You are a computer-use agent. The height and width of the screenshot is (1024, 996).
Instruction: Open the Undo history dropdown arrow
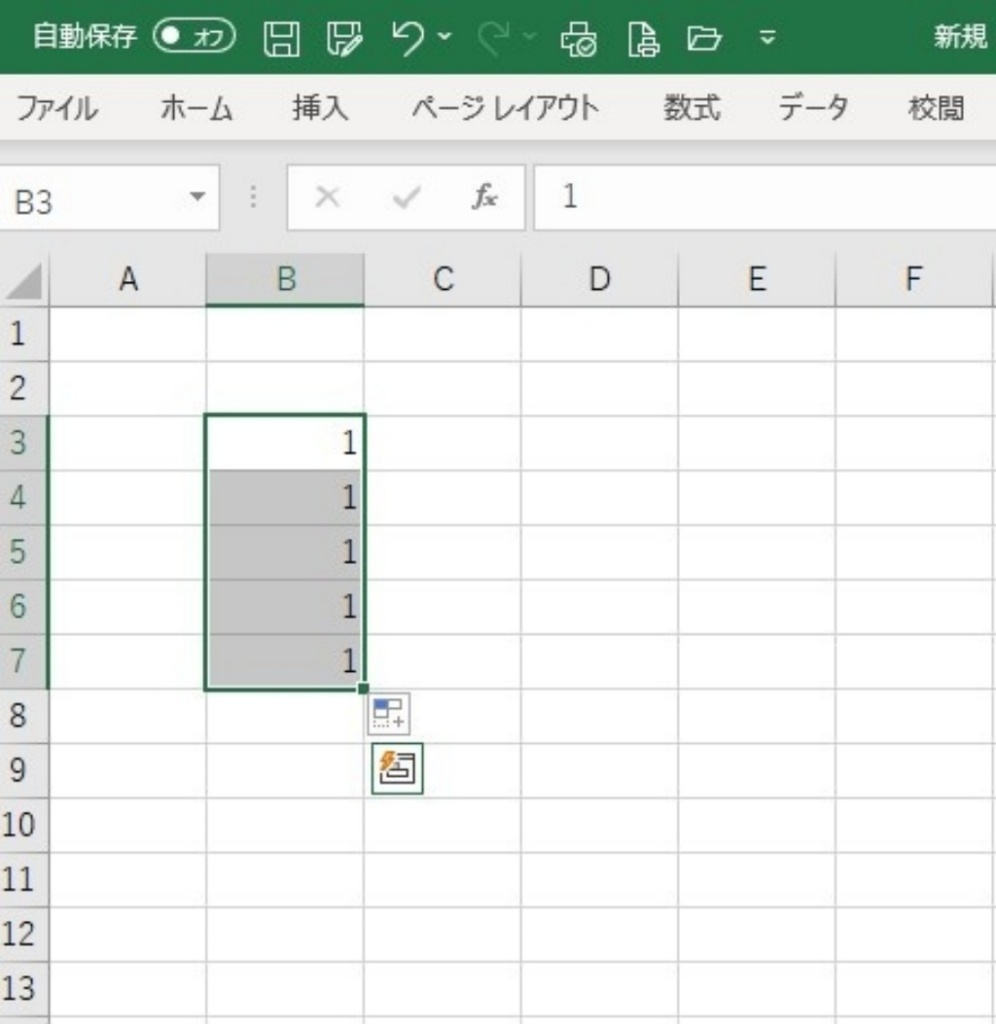tap(445, 37)
